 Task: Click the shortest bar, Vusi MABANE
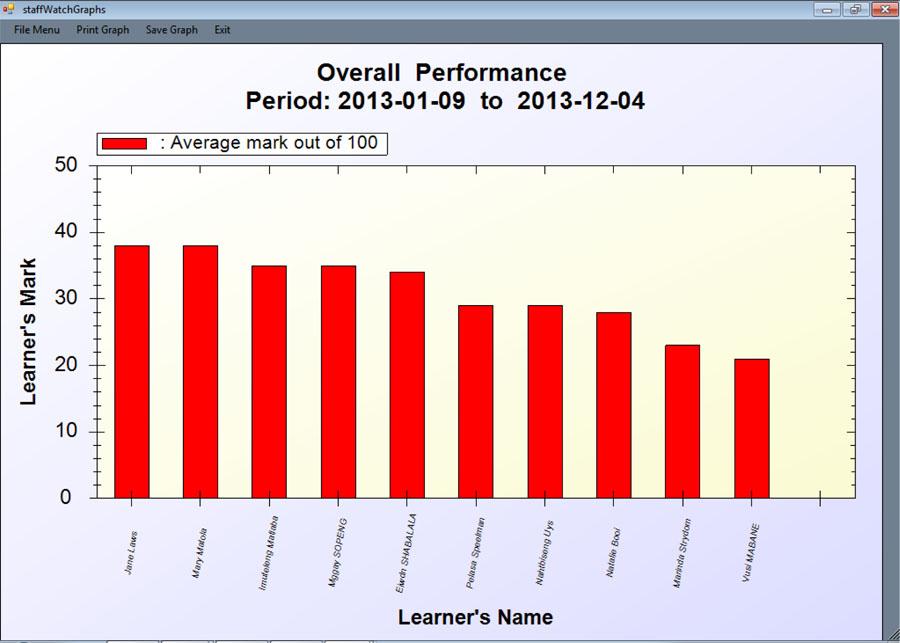751,428
